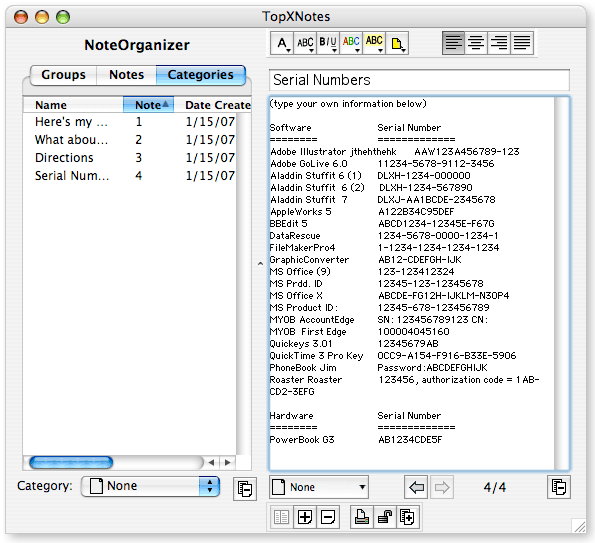The height and width of the screenshot is (543, 595).
Task: Select the "Directions" note row
Action: tap(129, 157)
